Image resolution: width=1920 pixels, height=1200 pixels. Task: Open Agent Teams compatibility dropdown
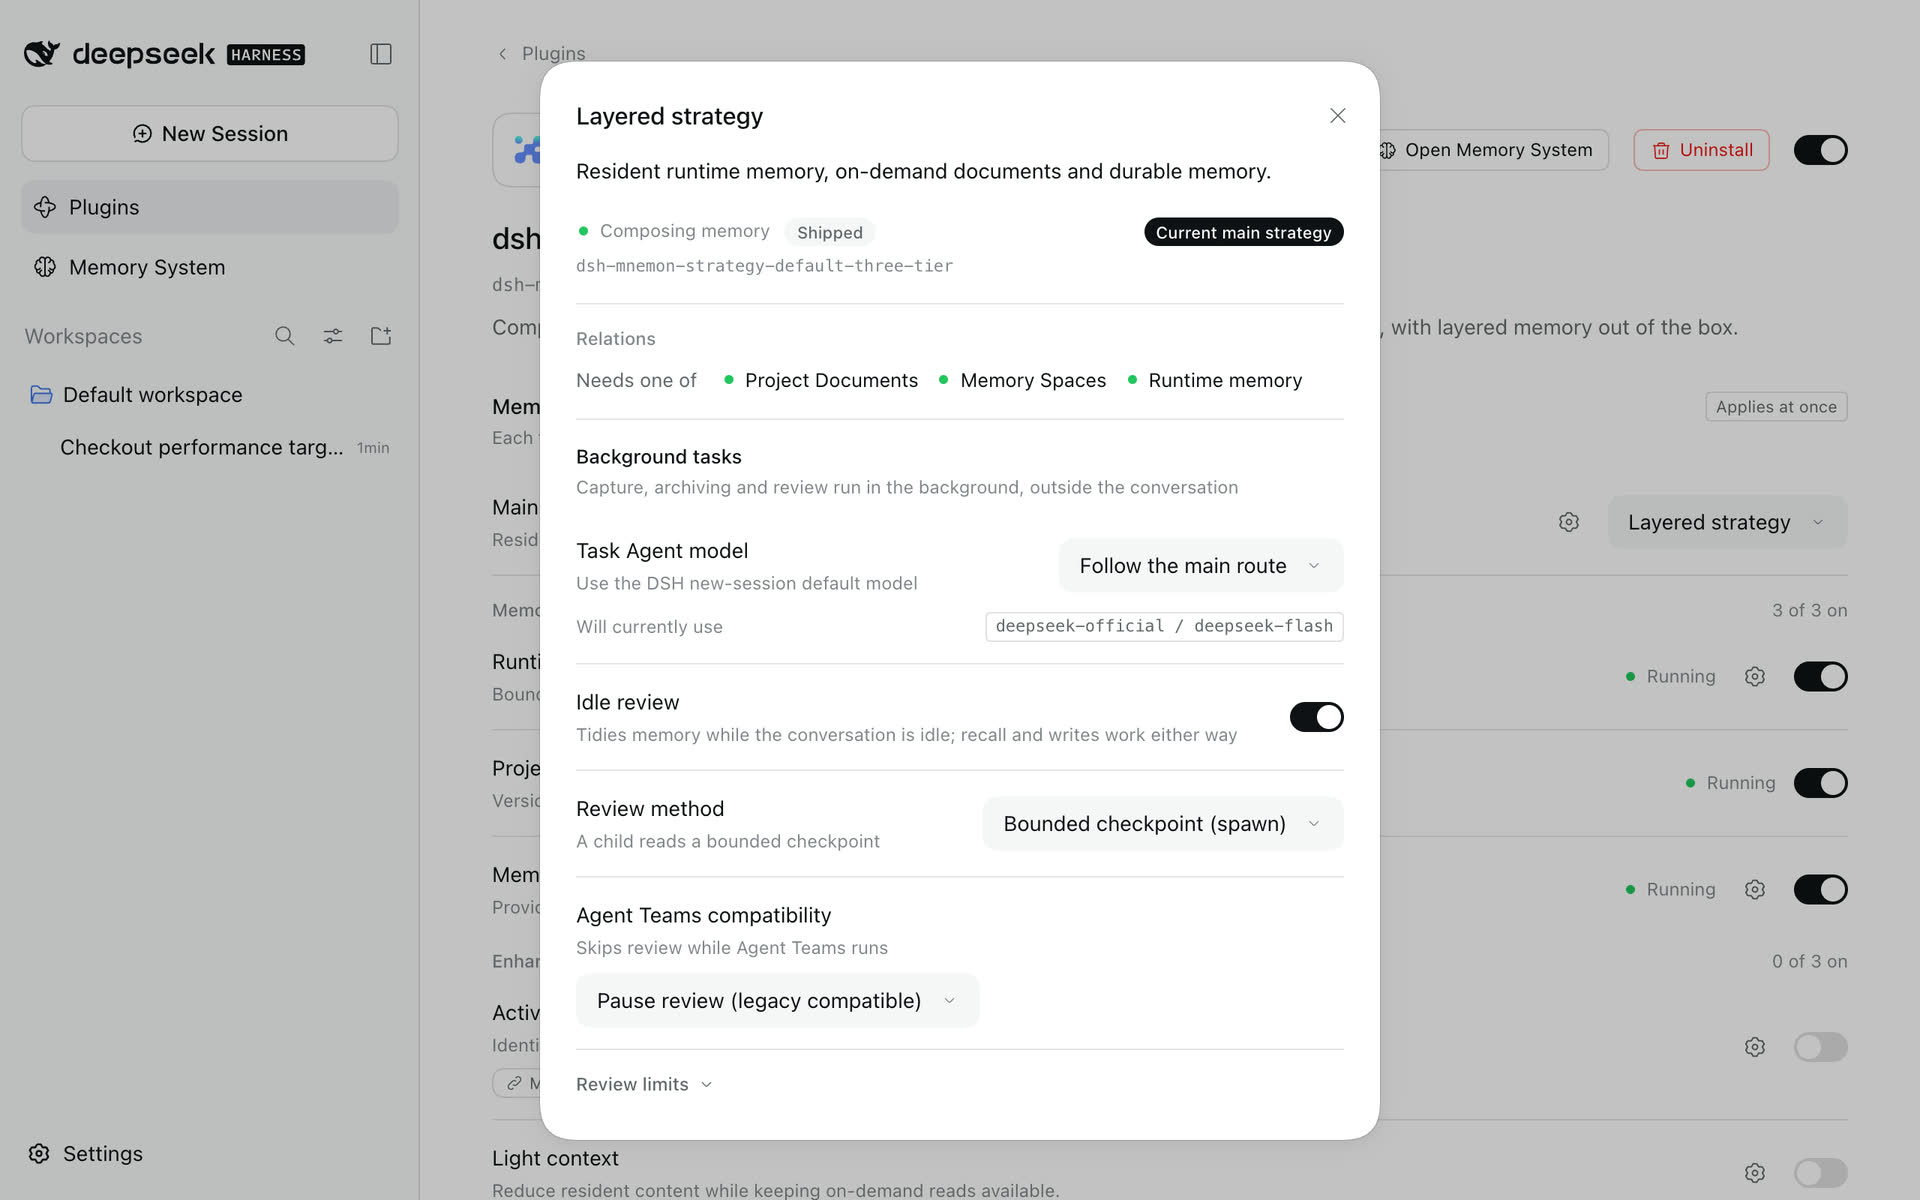click(x=777, y=1001)
